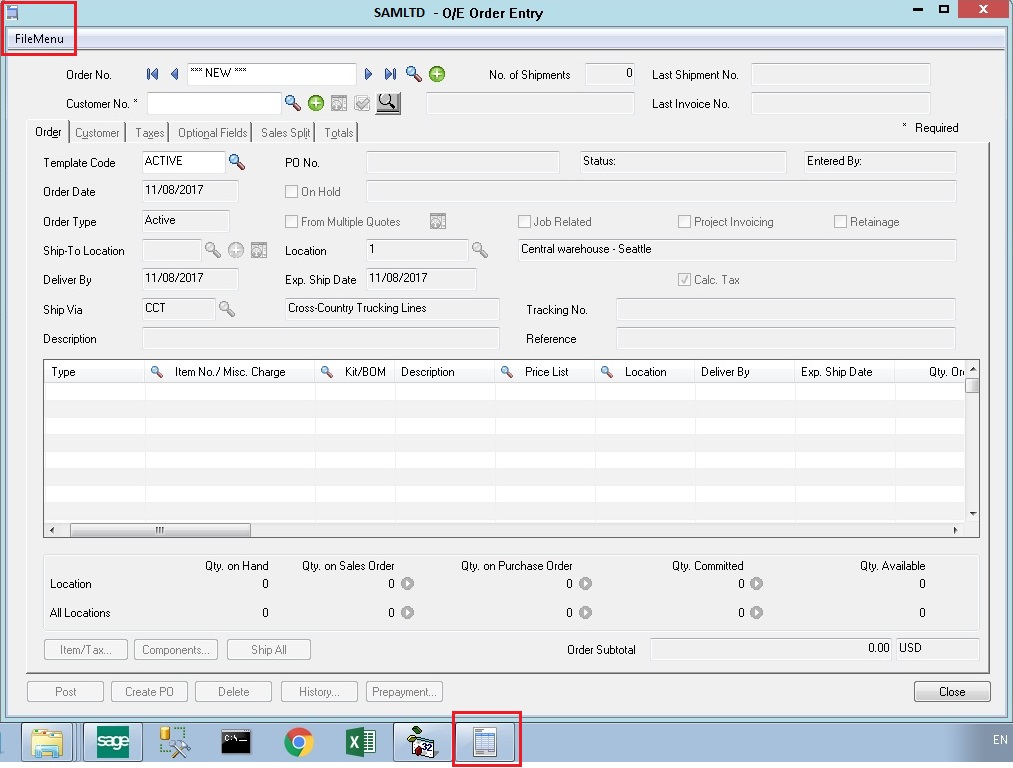Click the green new order plus icon

click(x=437, y=75)
